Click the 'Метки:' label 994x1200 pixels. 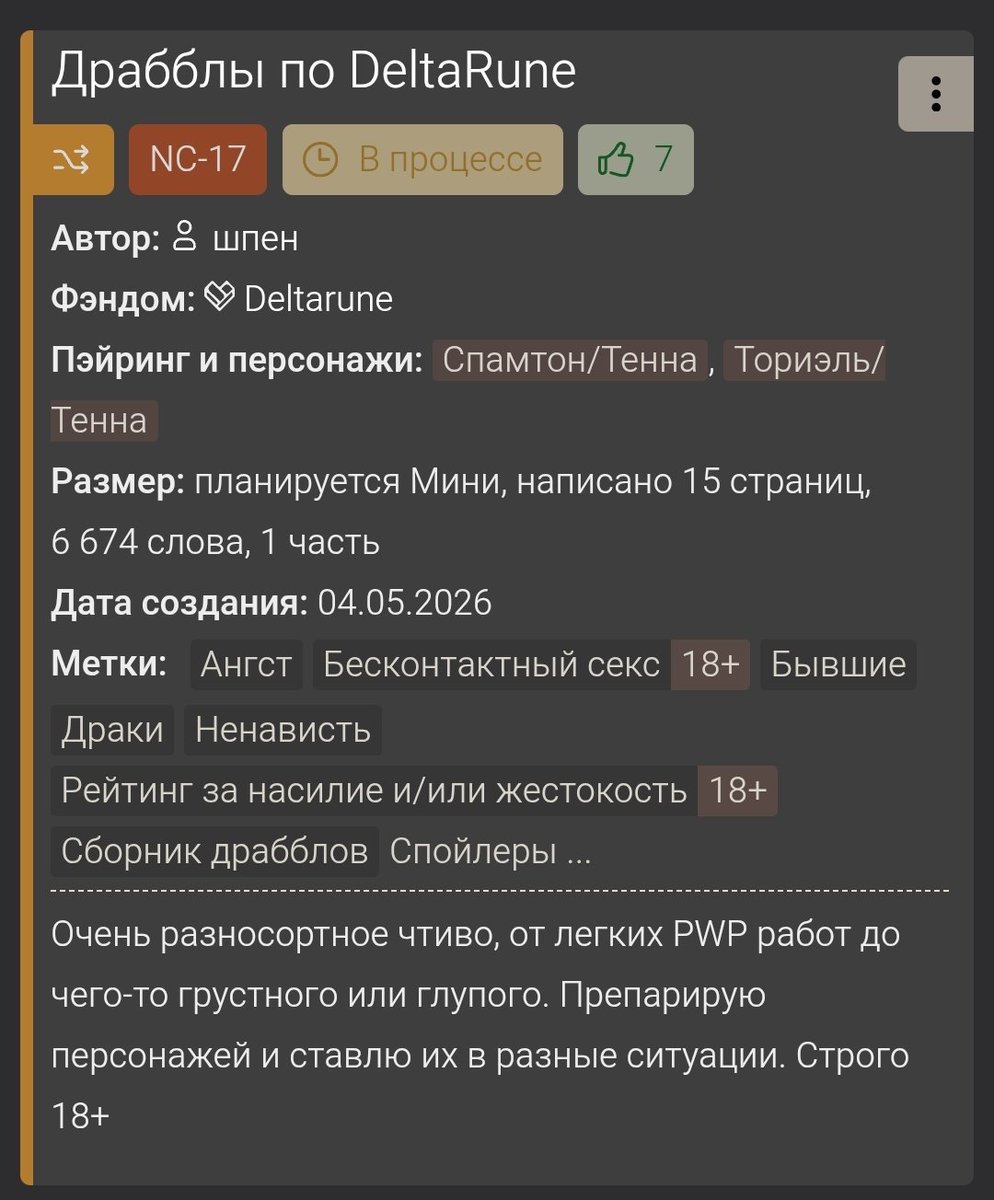point(109,664)
